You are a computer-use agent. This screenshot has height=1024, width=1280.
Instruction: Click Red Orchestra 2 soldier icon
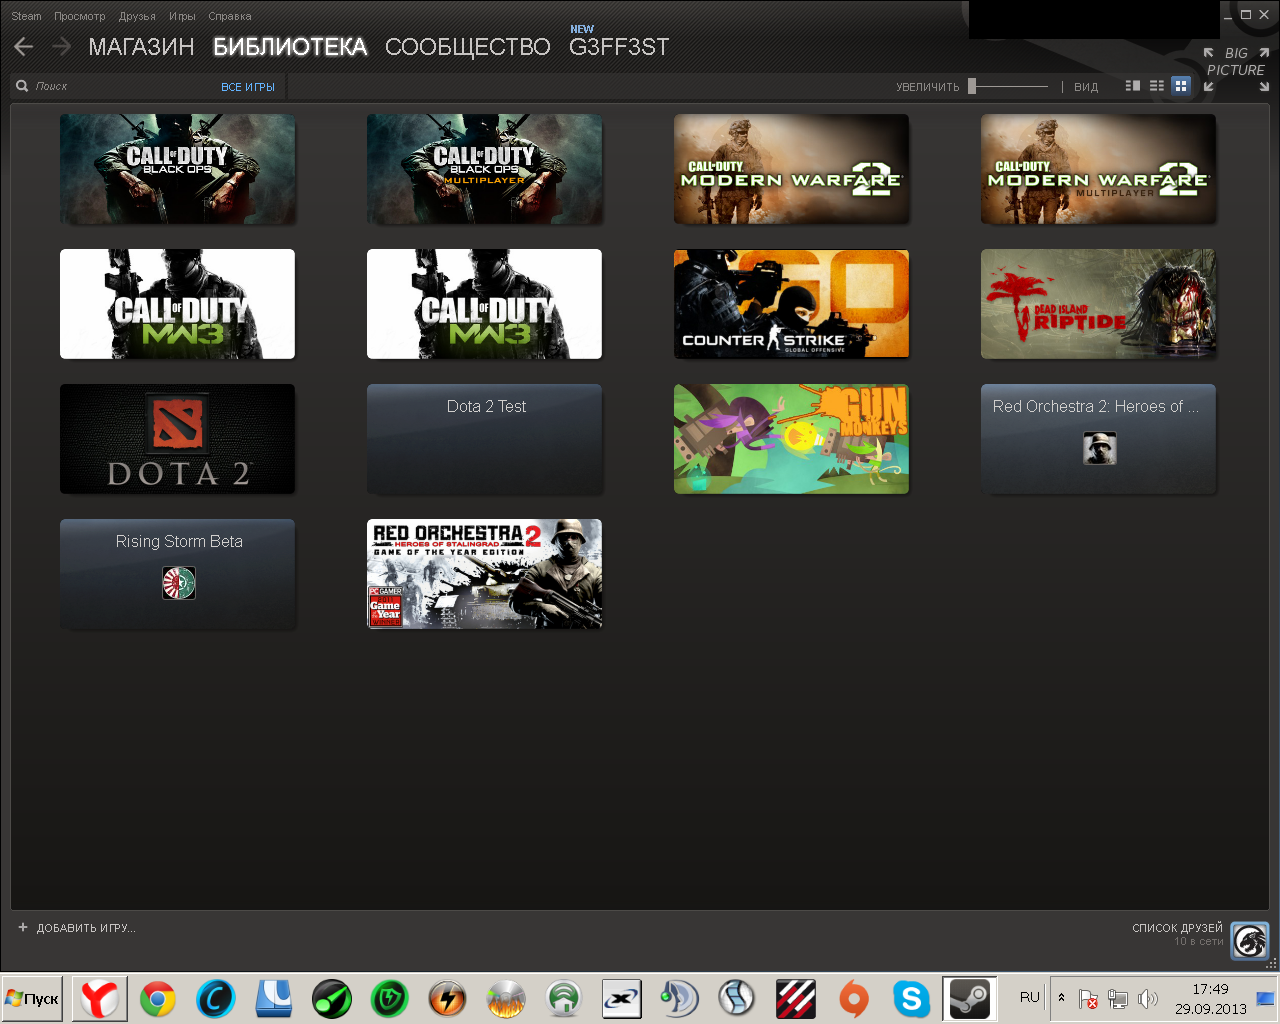coord(1100,448)
